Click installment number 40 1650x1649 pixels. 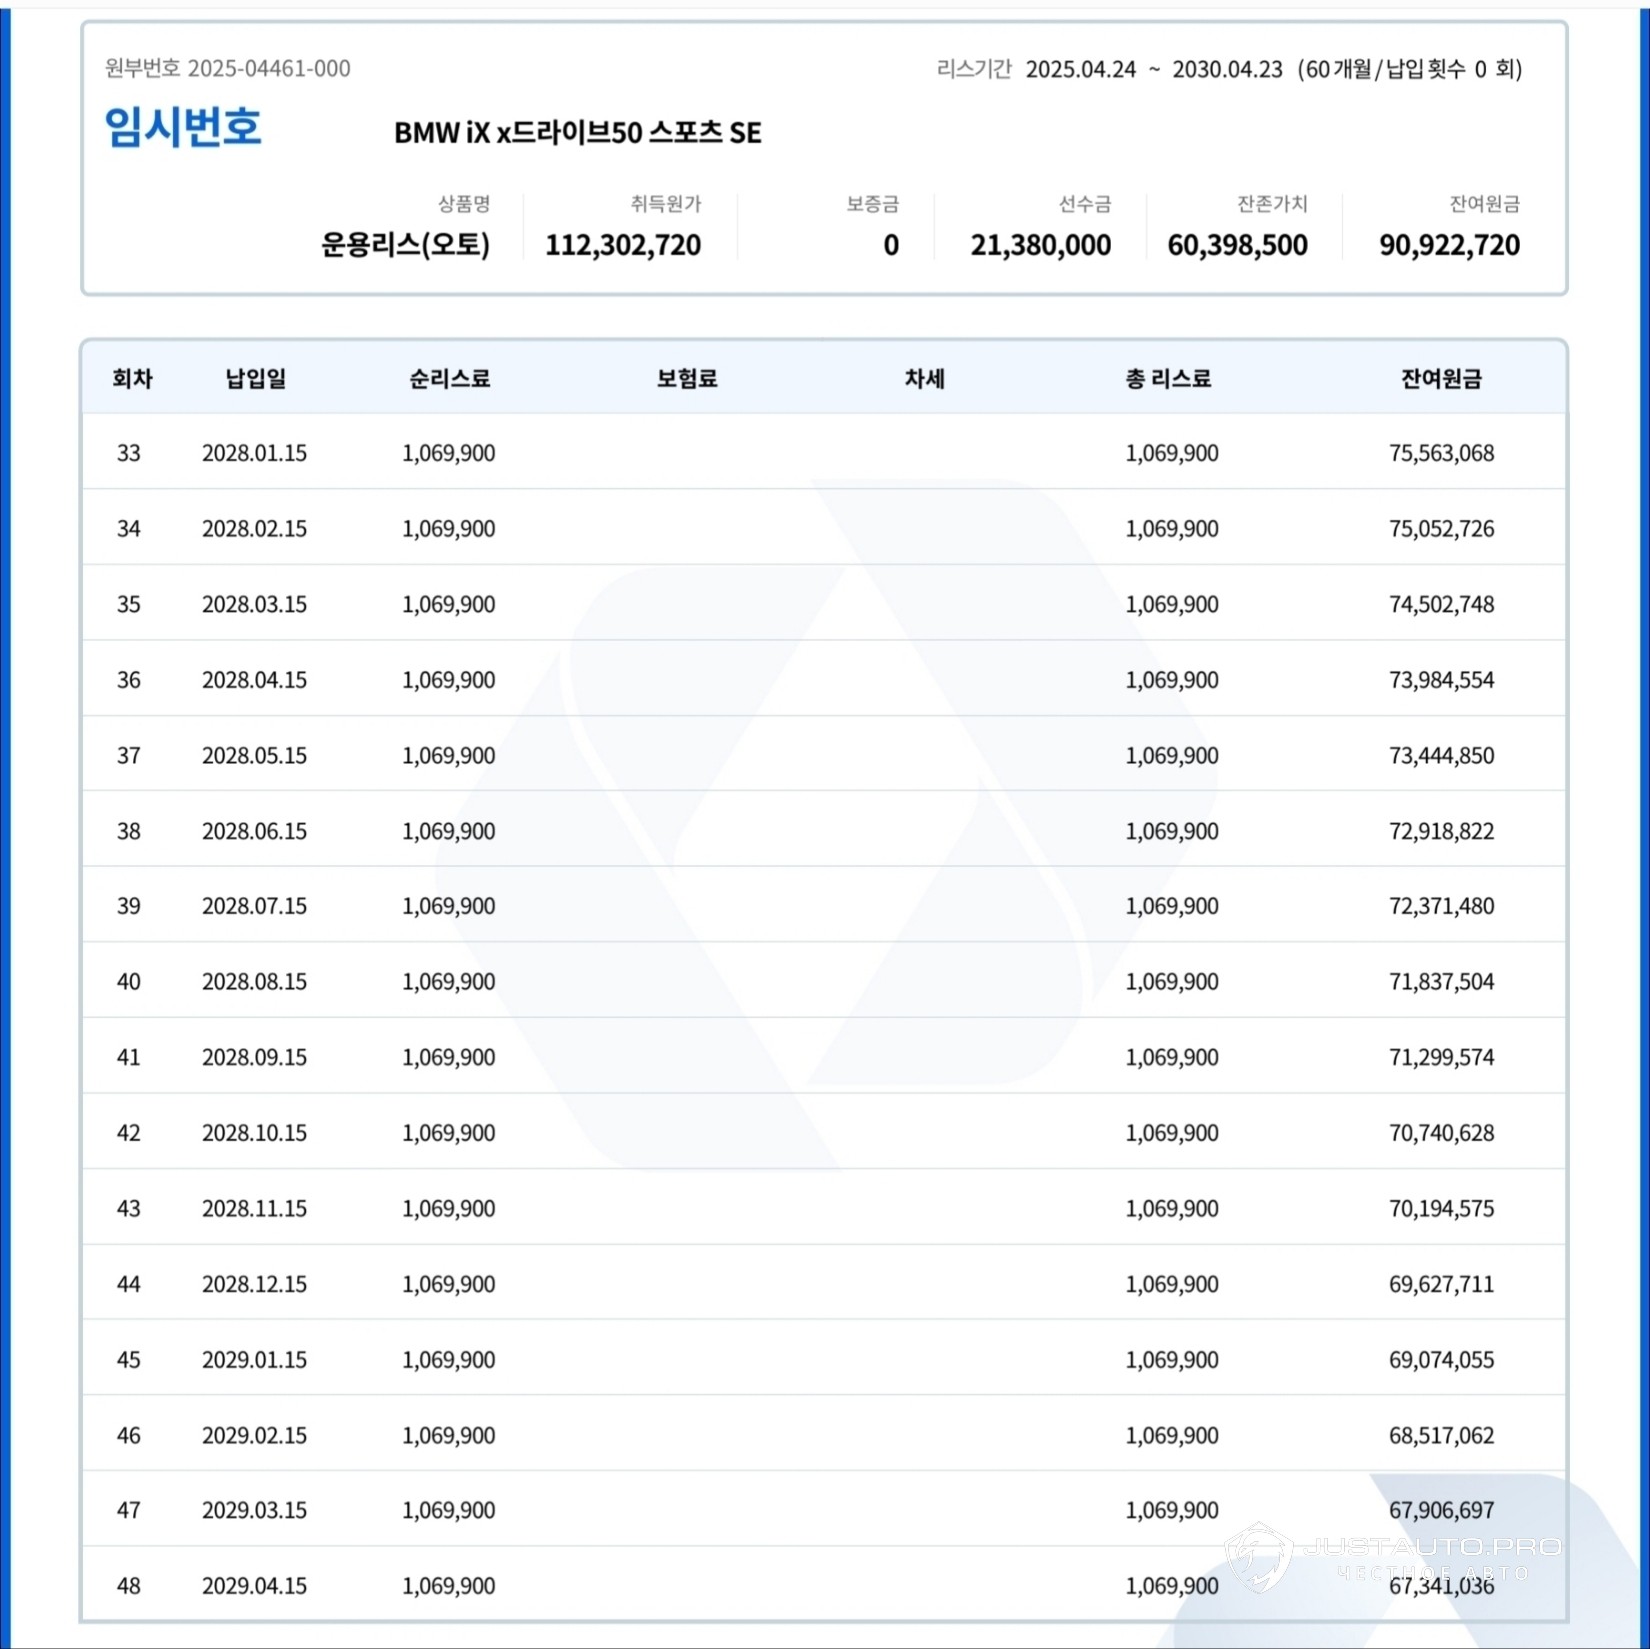(x=129, y=982)
